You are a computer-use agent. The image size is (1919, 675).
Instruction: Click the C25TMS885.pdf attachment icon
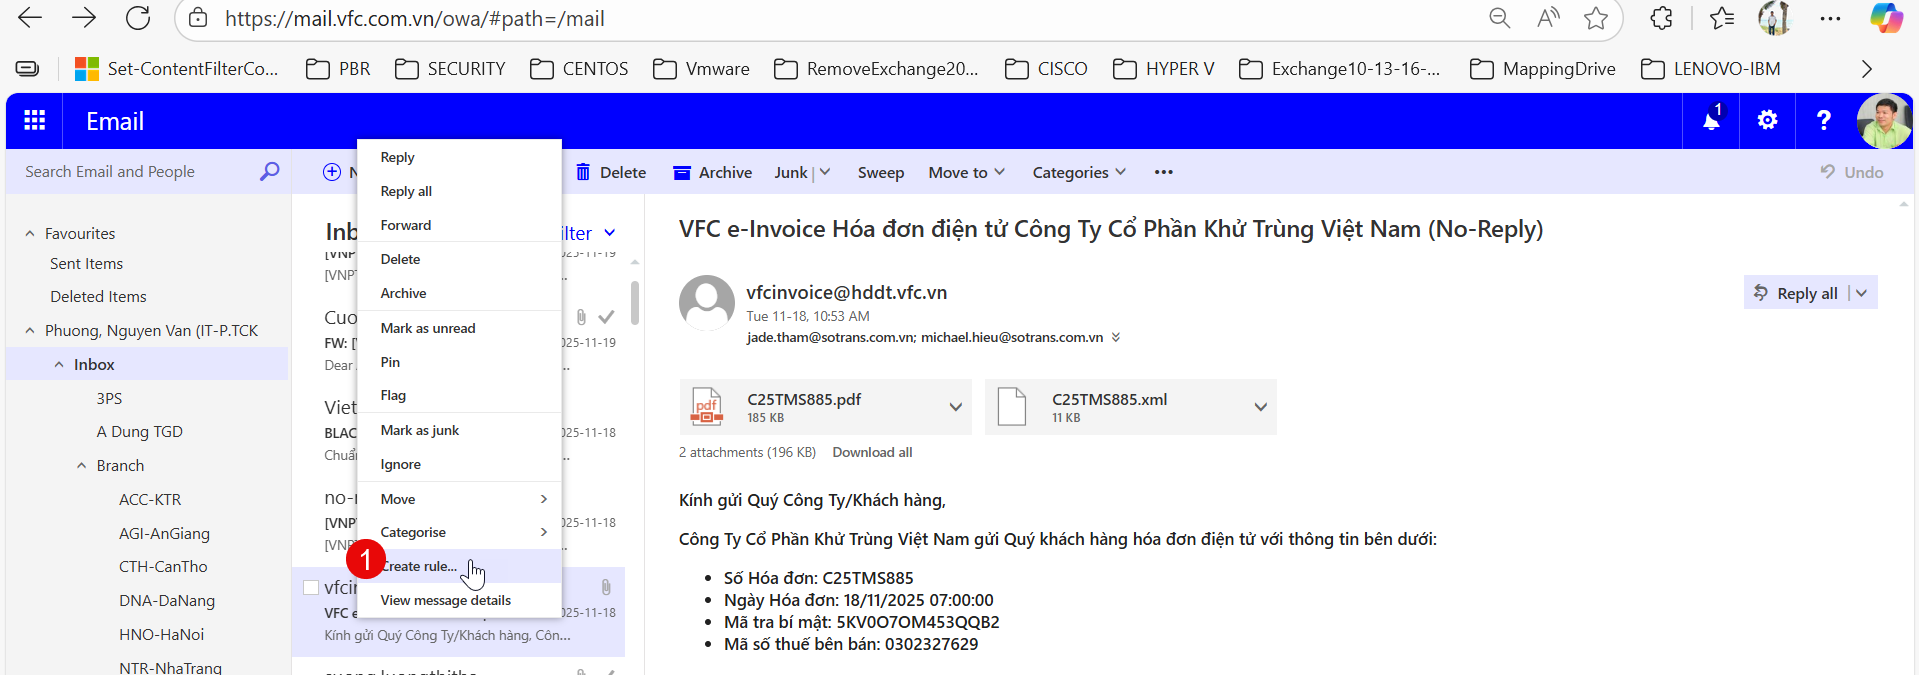[x=707, y=407]
